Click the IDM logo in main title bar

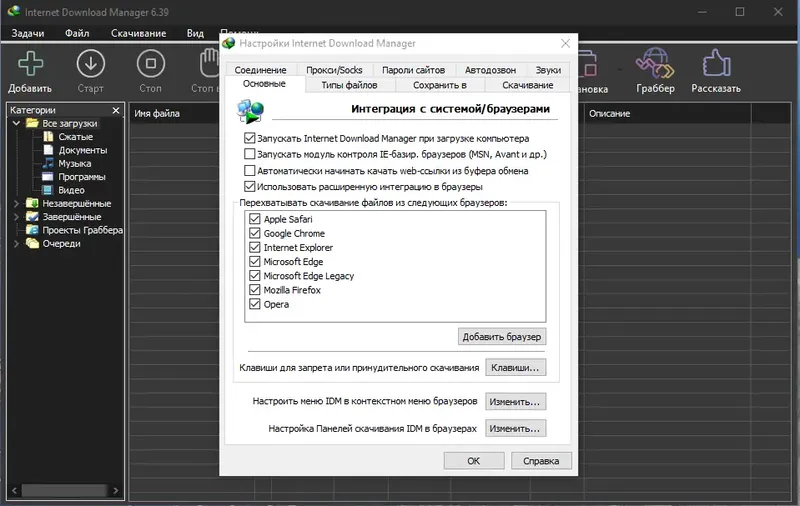(x=13, y=11)
